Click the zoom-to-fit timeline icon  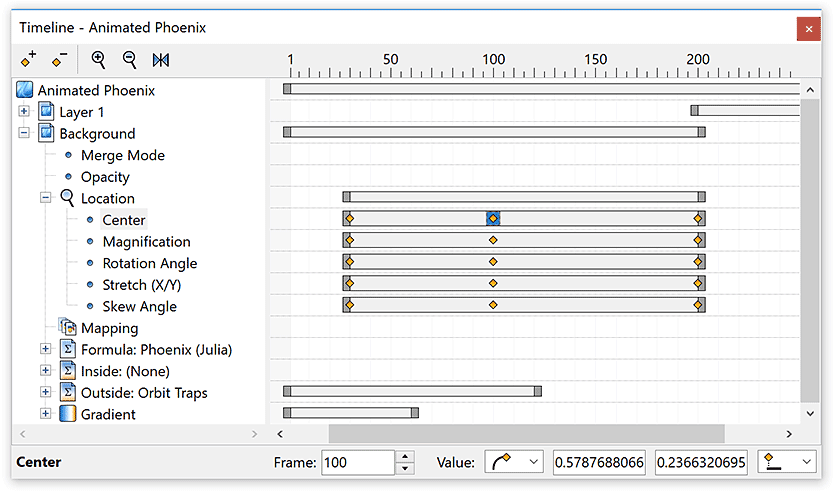[160, 60]
